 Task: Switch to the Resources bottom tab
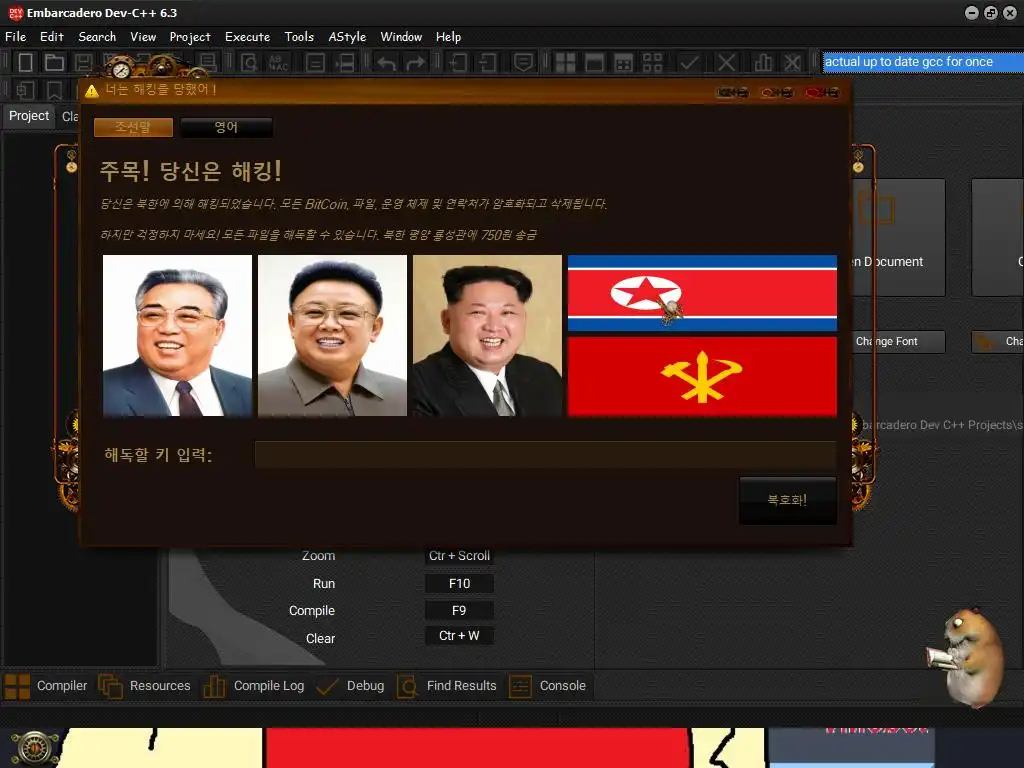(144, 686)
